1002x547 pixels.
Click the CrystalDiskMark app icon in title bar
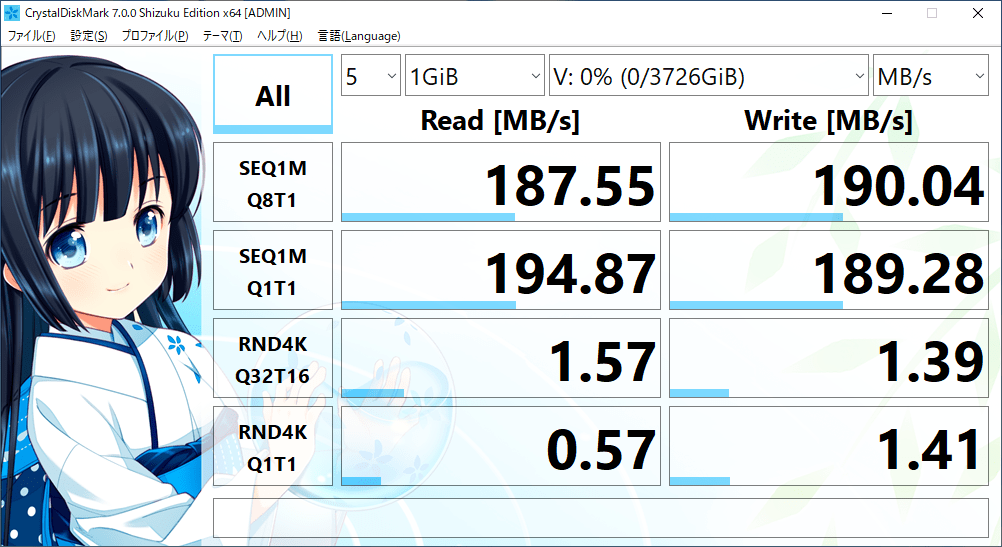pyautogui.click(x=12, y=13)
